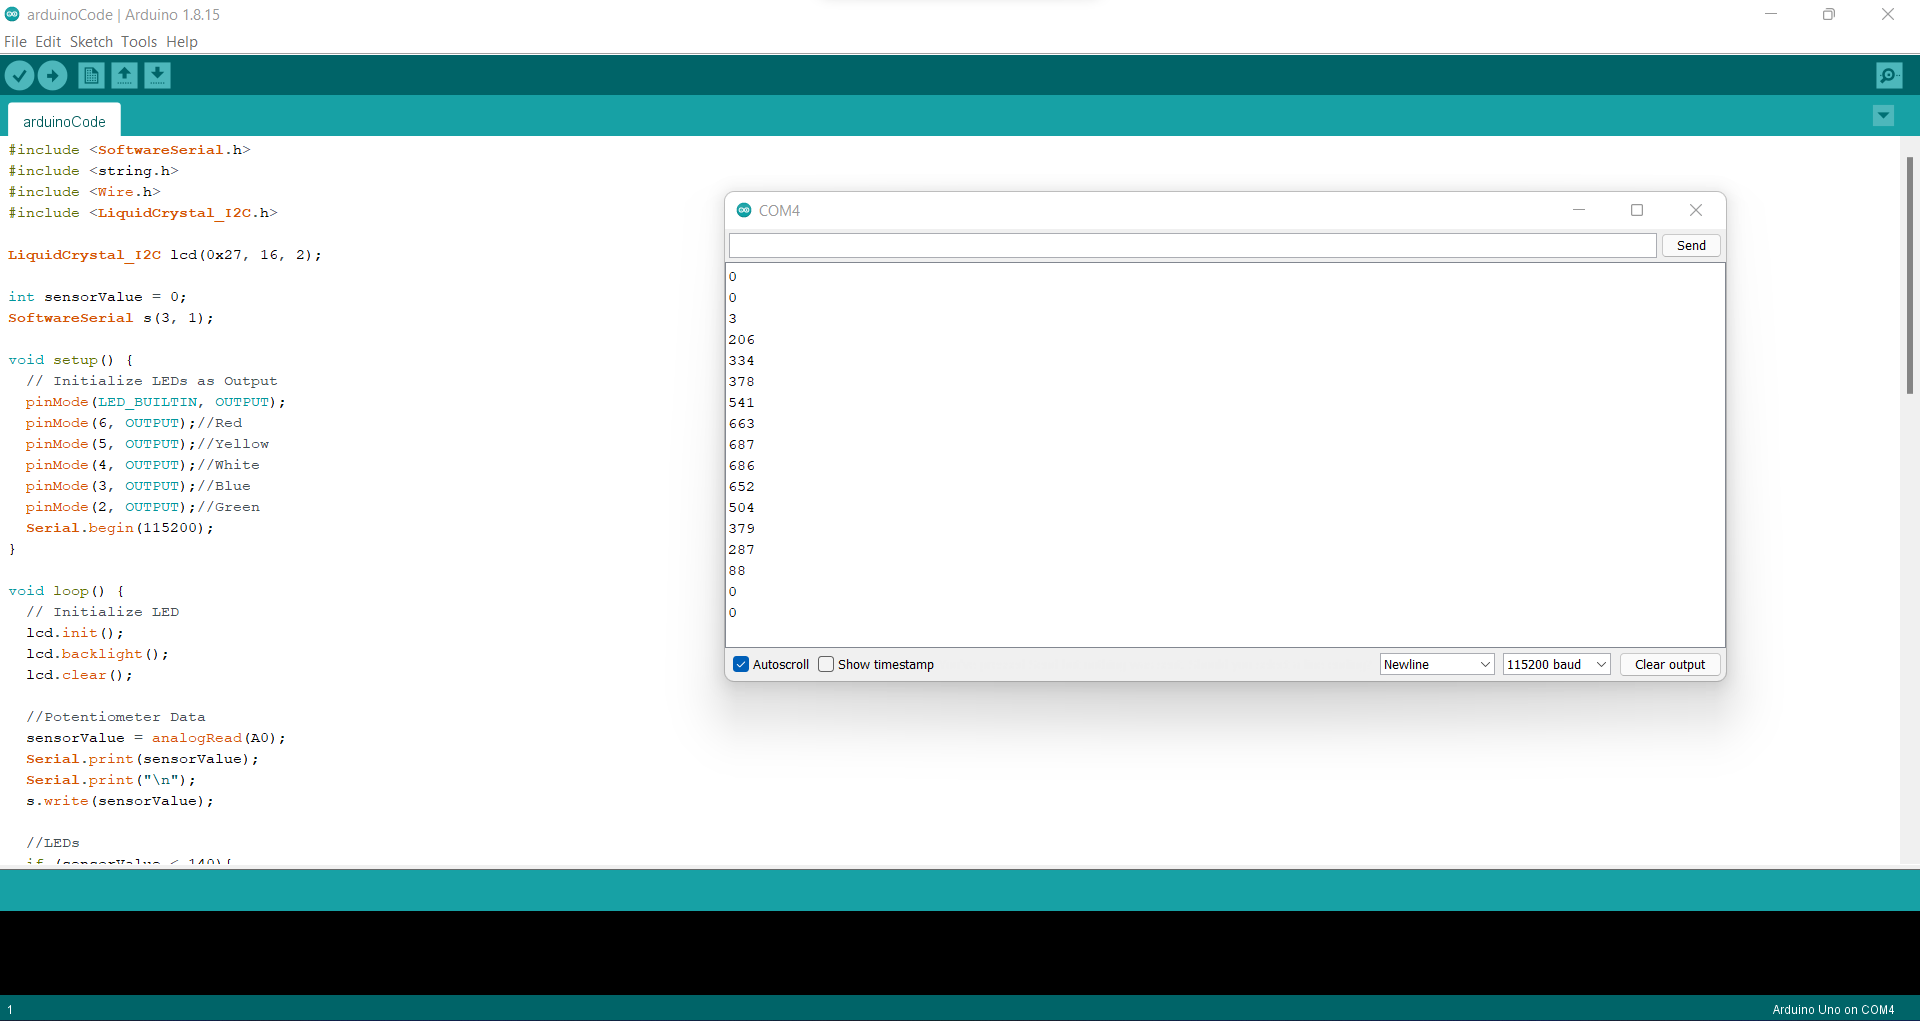Screen dimensions: 1920x1021
Task: Click the #include <SoftwareSerial.h> line
Action: pyautogui.click(x=130, y=150)
